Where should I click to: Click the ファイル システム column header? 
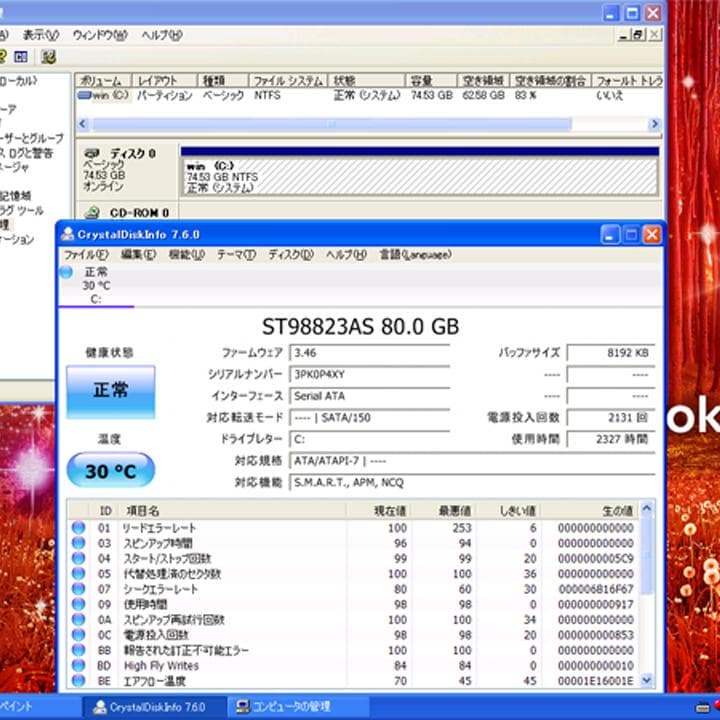coord(288,81)
